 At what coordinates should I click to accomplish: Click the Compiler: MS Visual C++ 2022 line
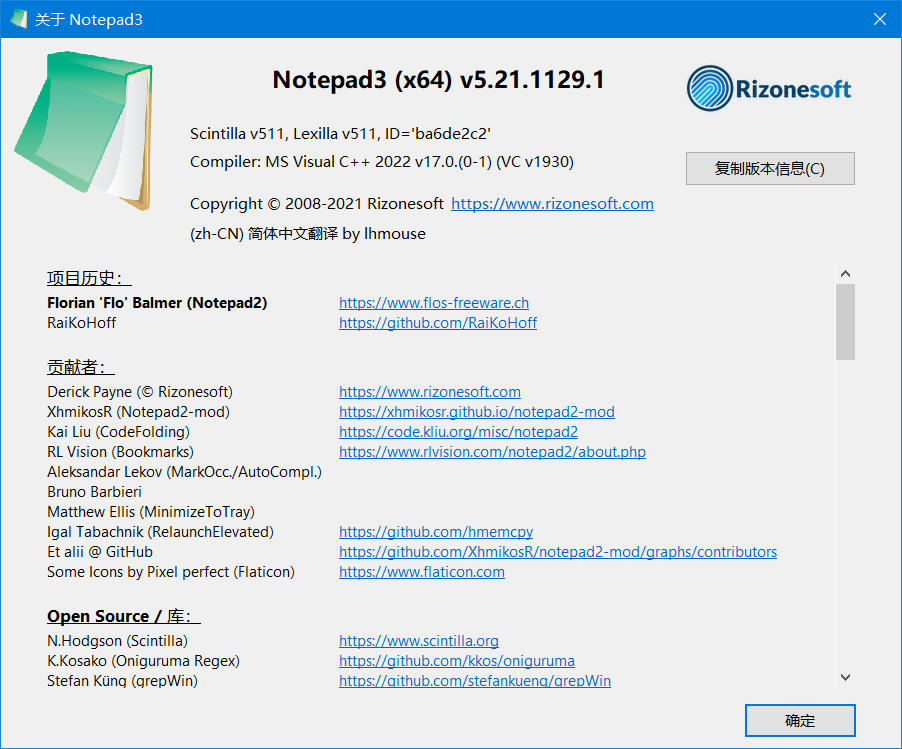pyautogui.click(x=382, y=162)
